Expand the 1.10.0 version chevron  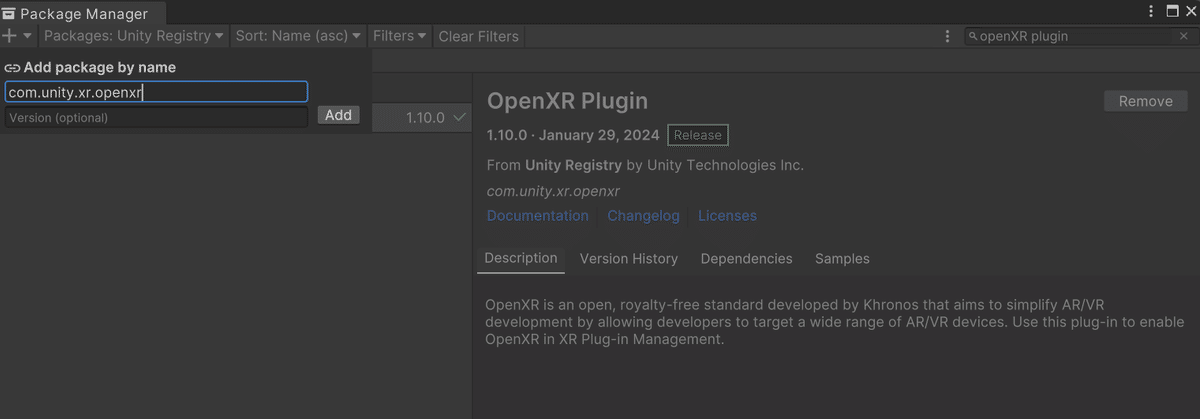tap(460, 117)
